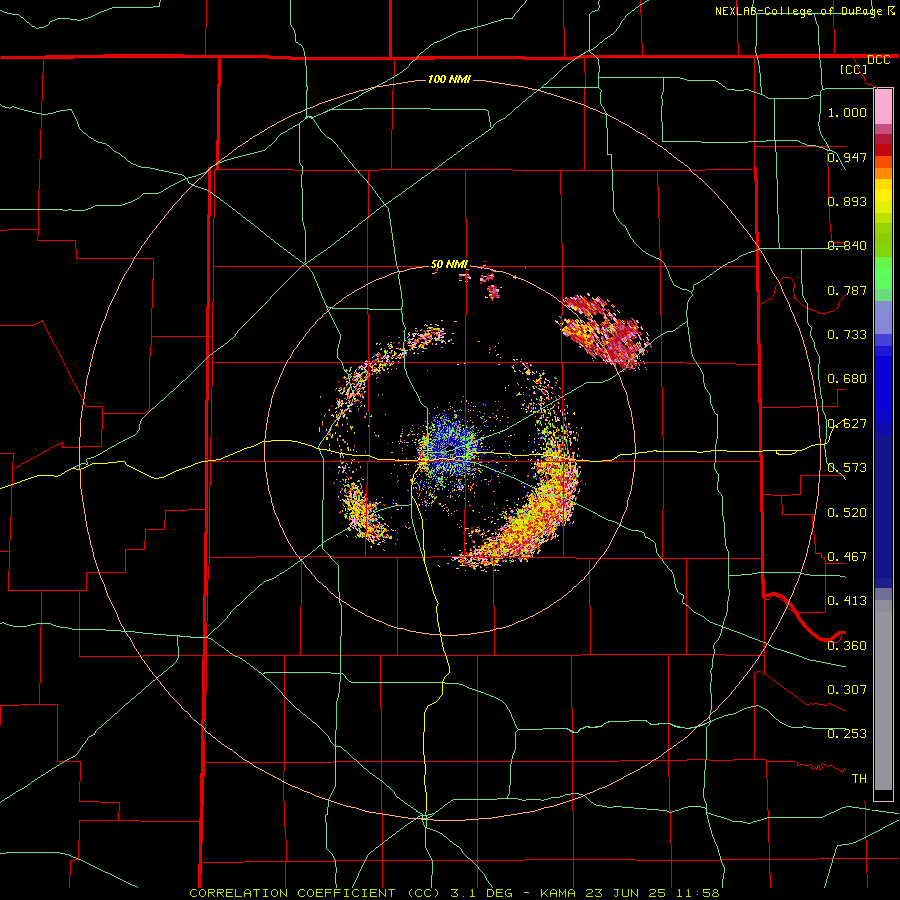Select the 0.947 scale value

point(847,157)
